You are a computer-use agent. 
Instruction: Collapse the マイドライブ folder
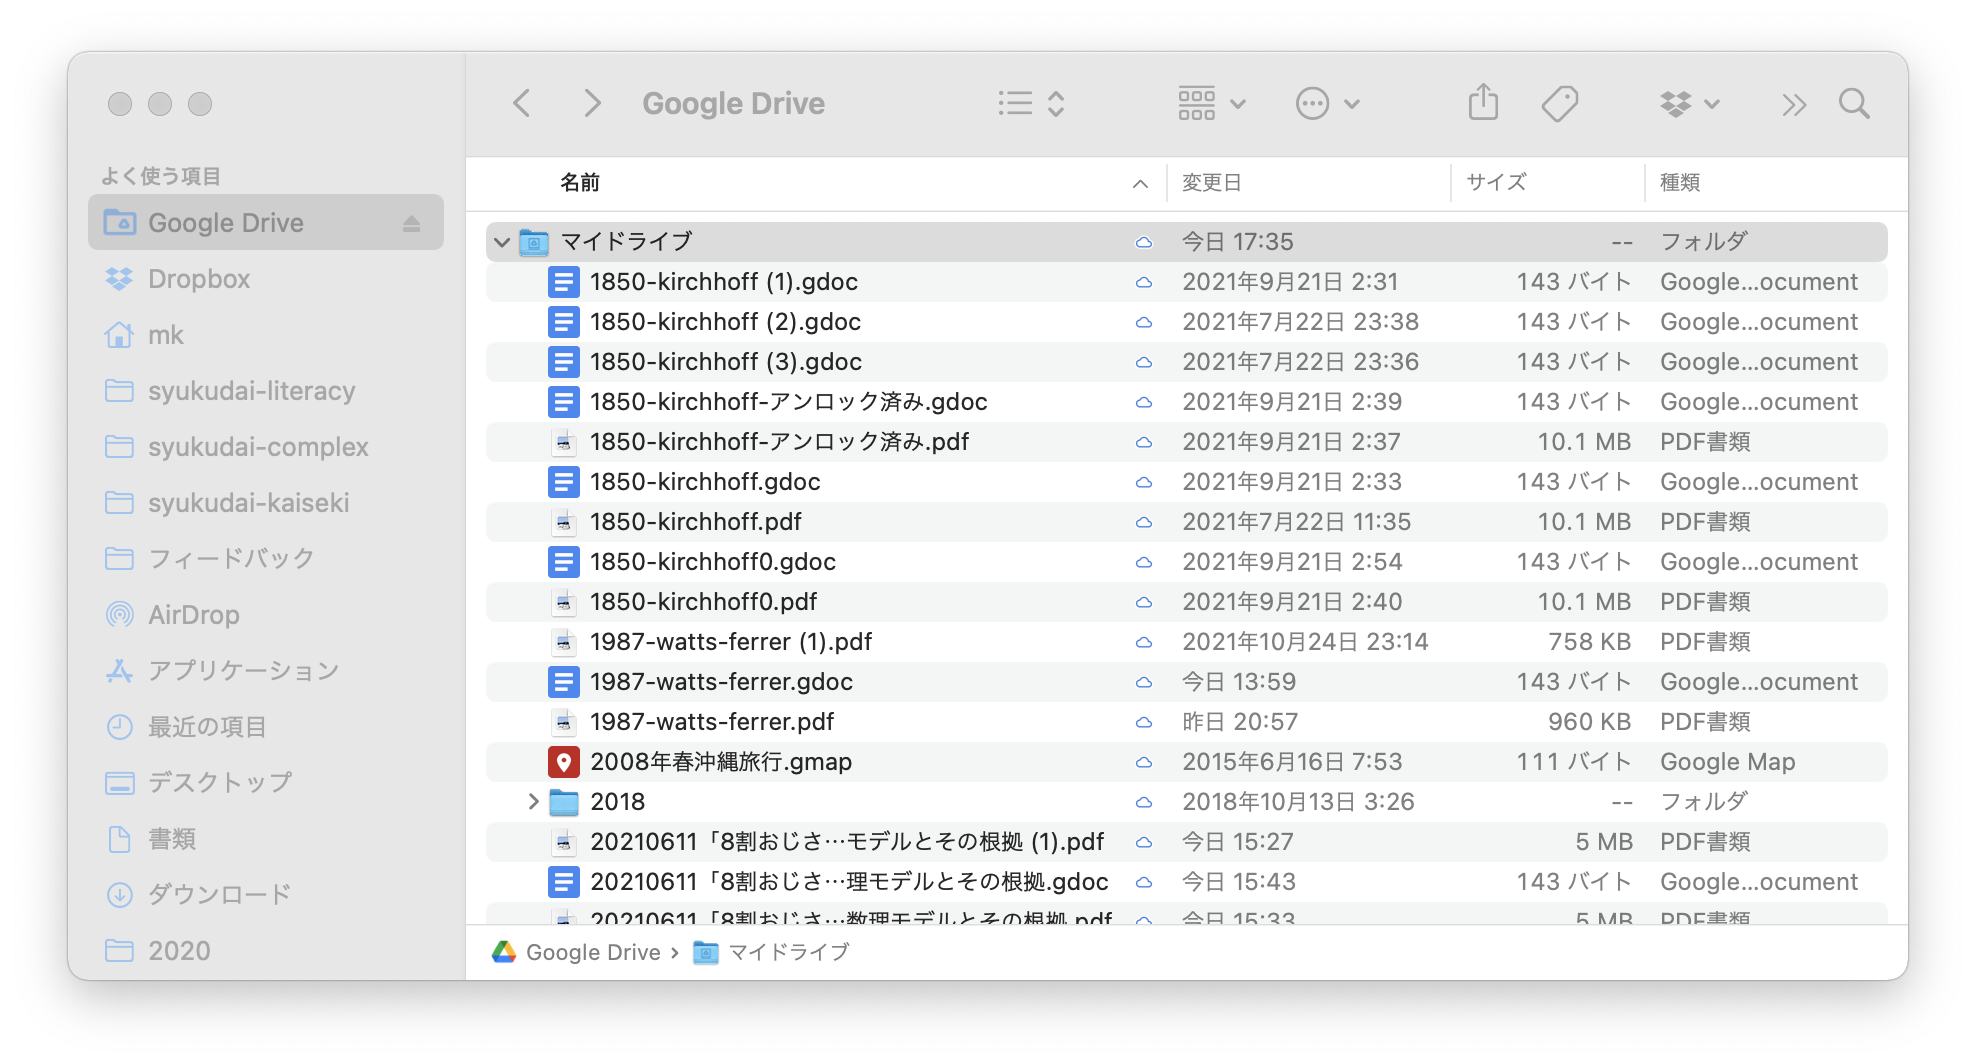pyautogui.click(x=502, y=242)
